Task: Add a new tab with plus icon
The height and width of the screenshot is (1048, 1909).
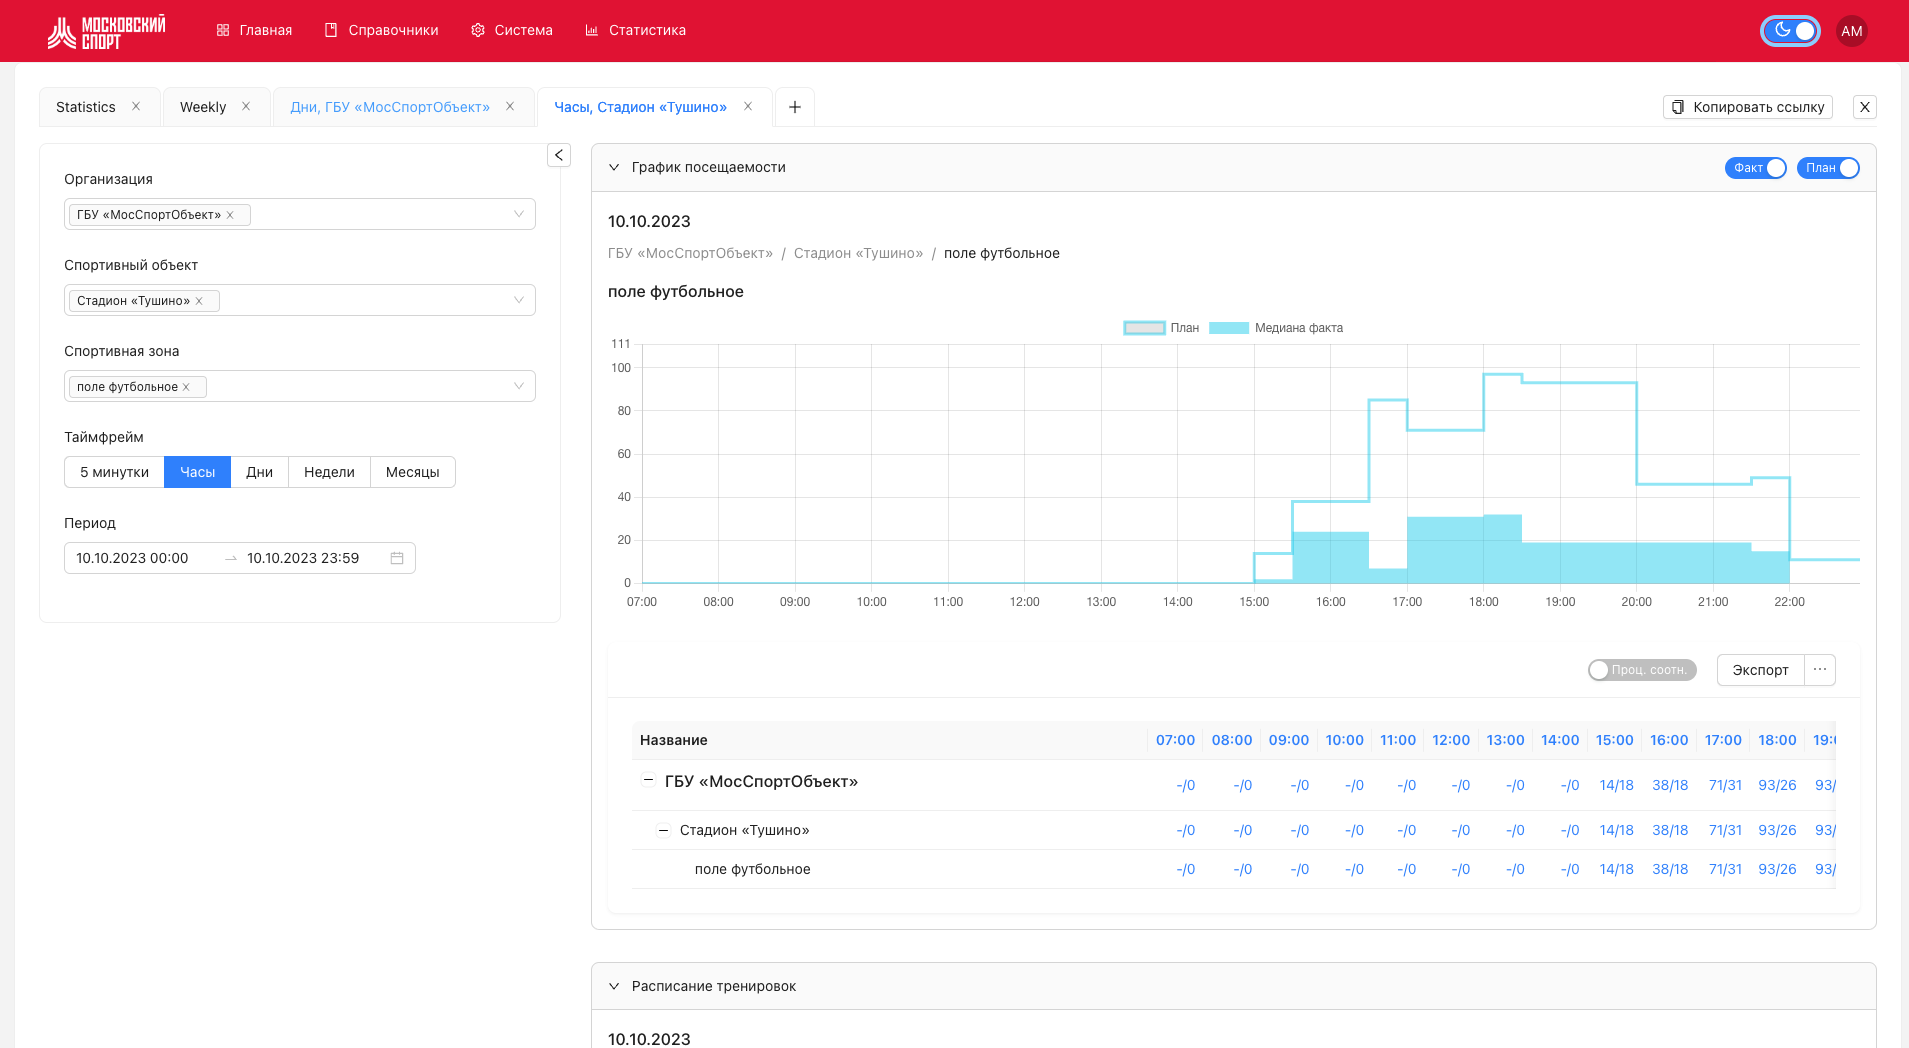Action: [x=795, y=107]
